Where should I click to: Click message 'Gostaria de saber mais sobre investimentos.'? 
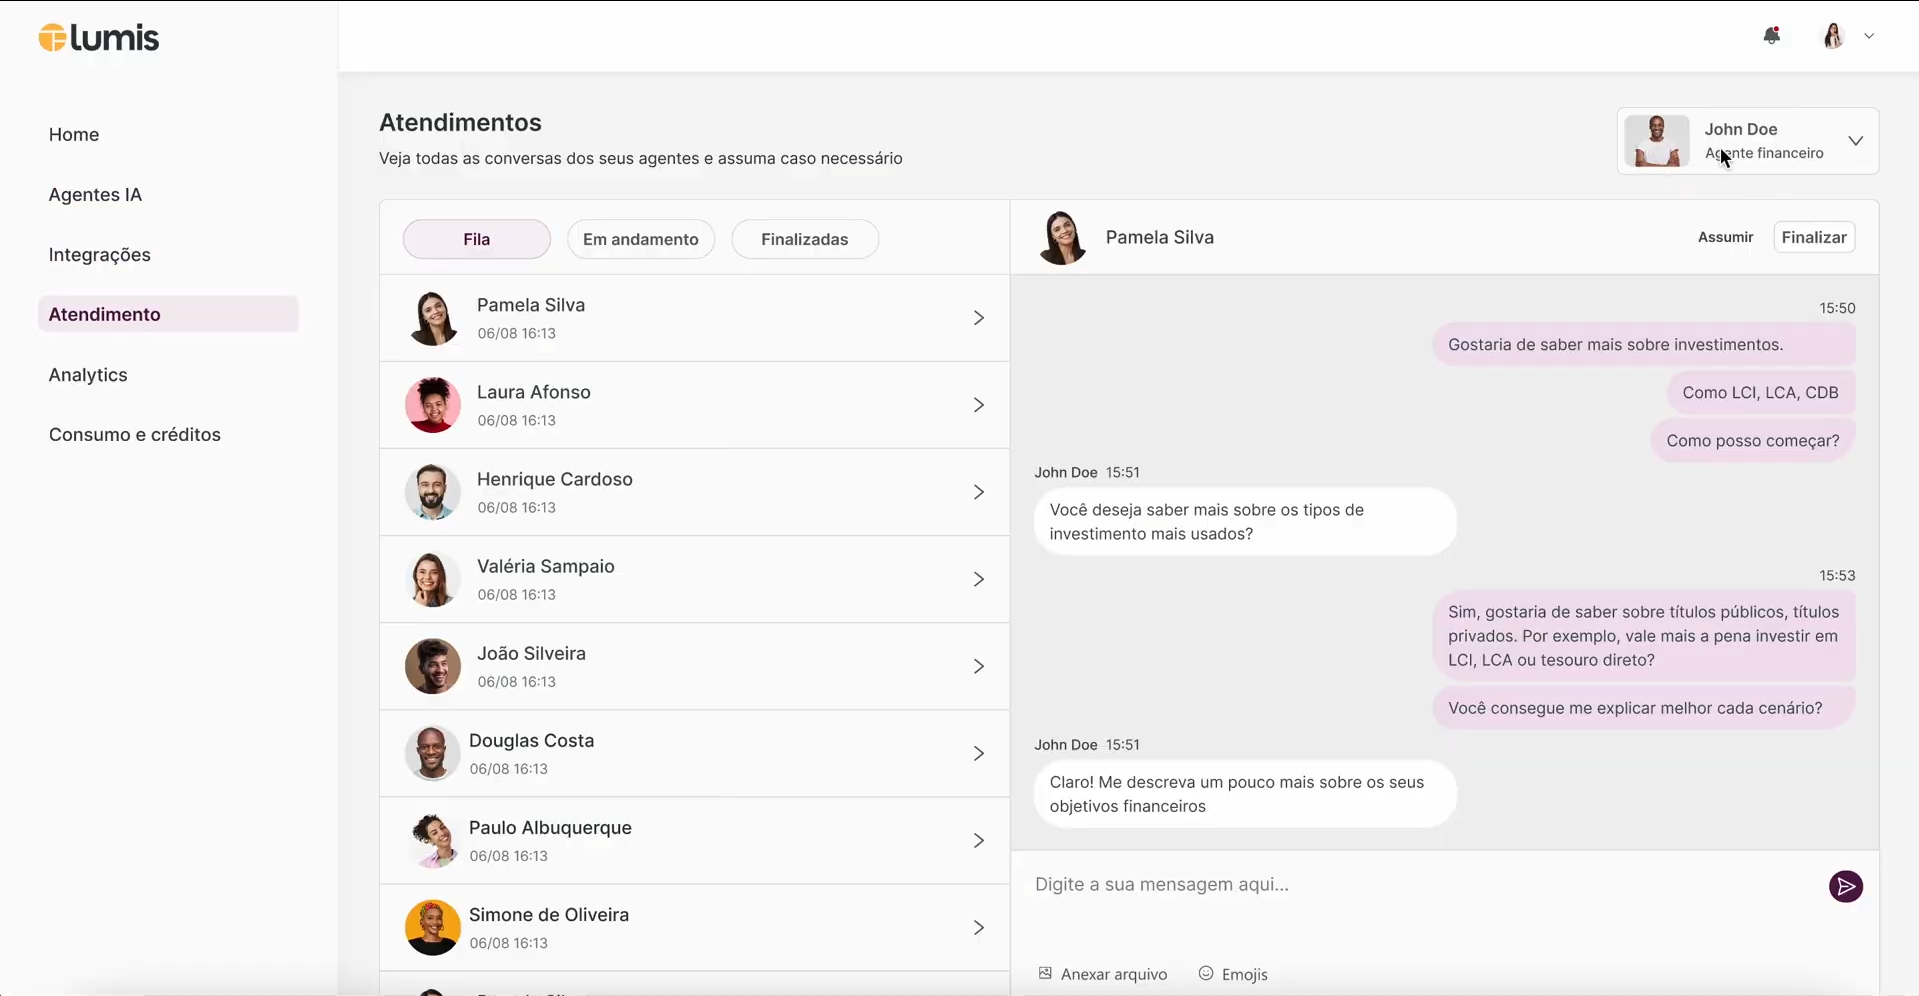pos(1644,344)
